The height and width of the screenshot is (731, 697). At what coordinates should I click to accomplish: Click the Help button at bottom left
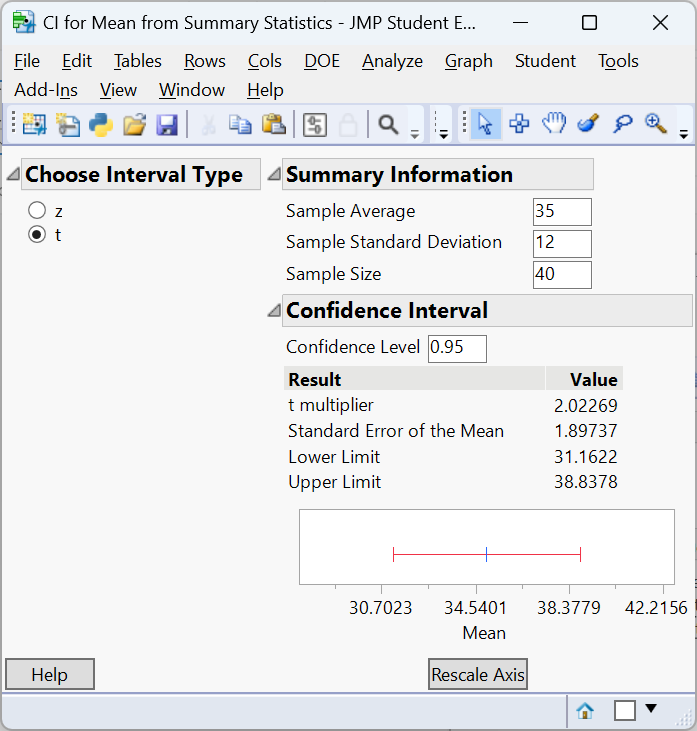pos(50,675)
